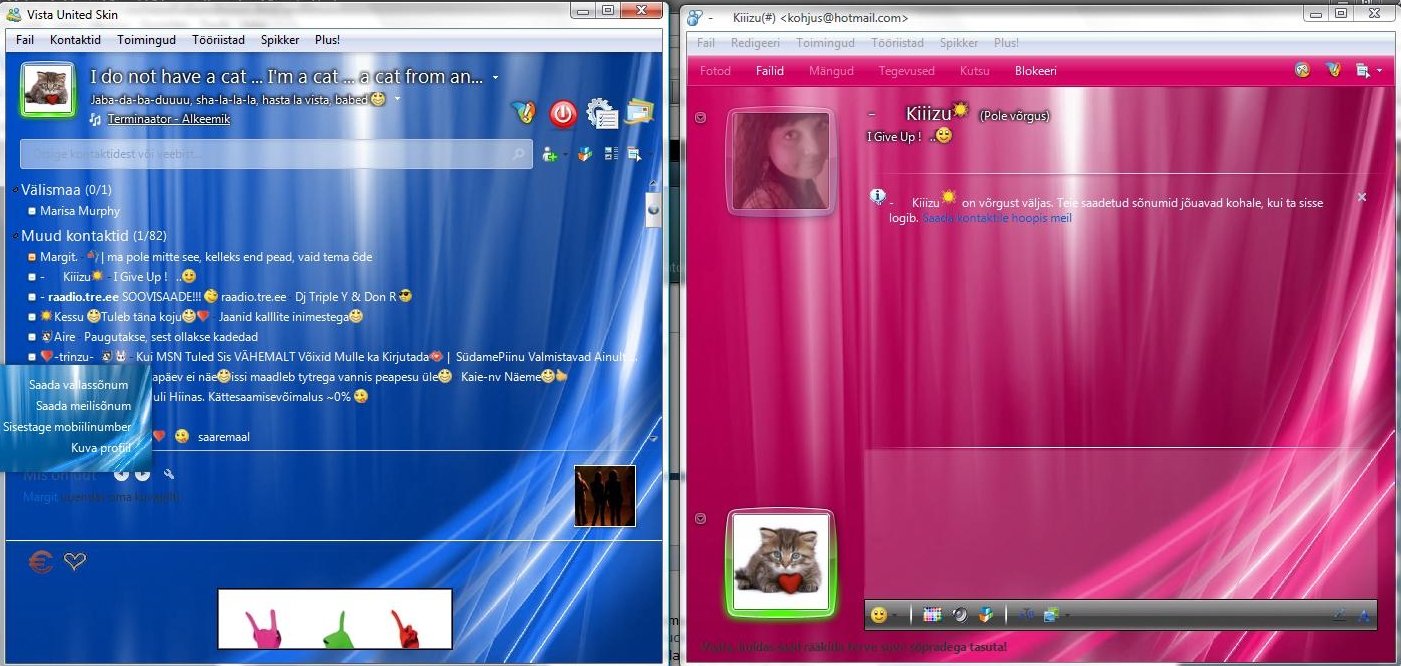Hide my kitten display picture using arrow toggle
The height and width of the screenshot is (666, 1401).
point(700,518)
